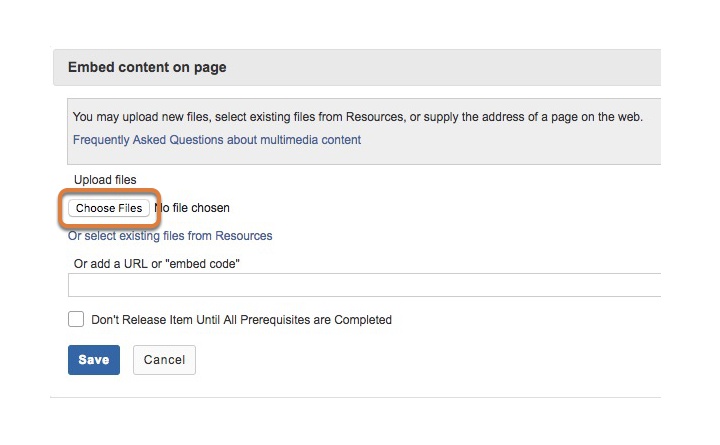Screen dimensions: 720x445
Task: Save the embedded content settings
Action: coord(94,360)
